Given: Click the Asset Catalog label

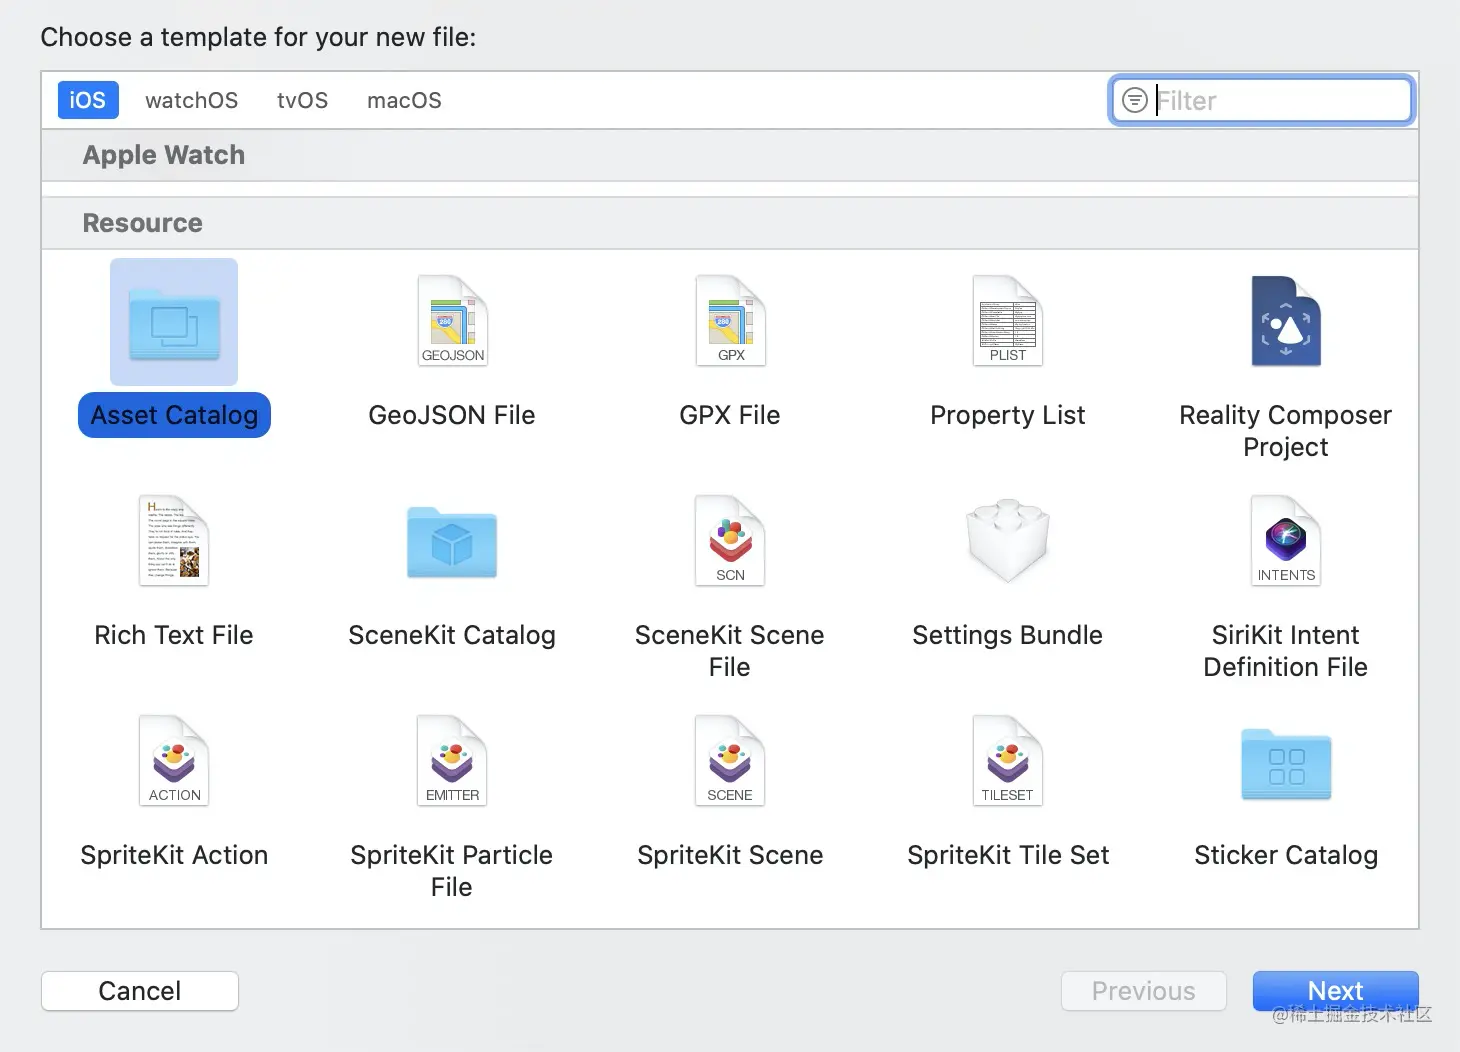Looking at the screenshot, I should click(x=174, y=415).
